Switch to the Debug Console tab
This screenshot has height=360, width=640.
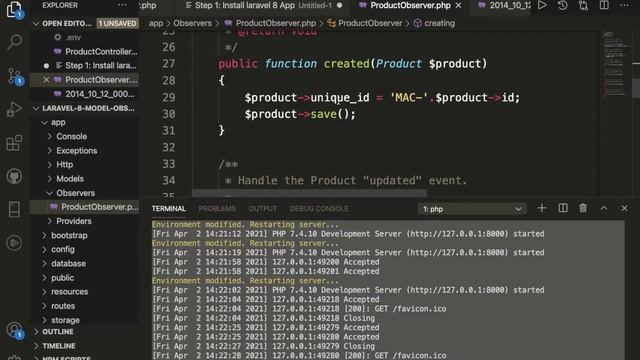click(x=319, y=209)
